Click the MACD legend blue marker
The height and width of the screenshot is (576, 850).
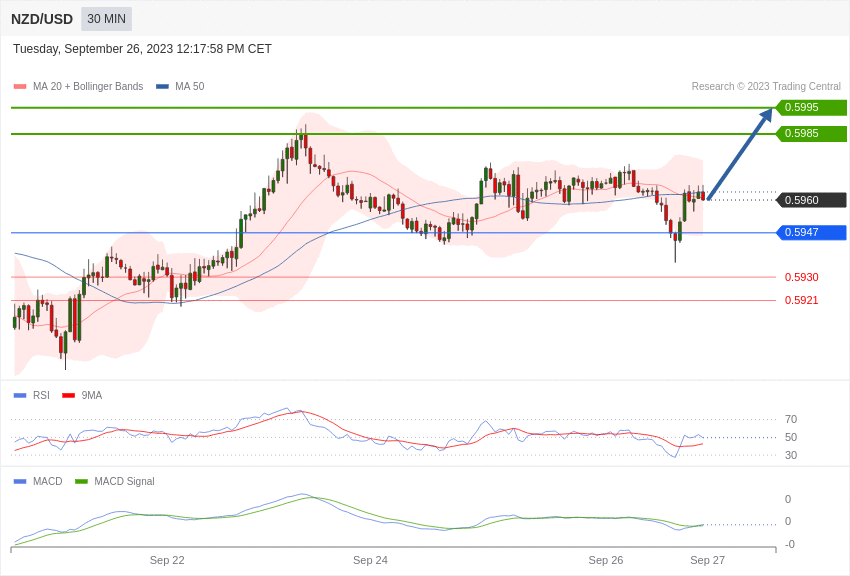[20, 482]
